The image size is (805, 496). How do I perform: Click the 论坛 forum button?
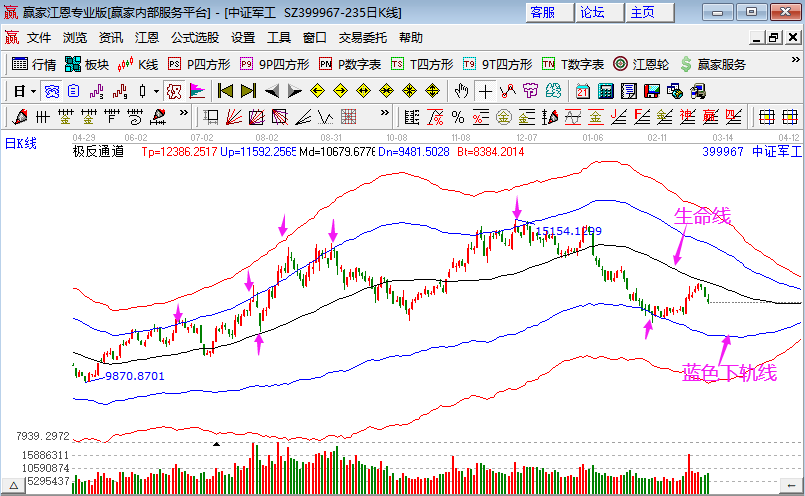600,12
